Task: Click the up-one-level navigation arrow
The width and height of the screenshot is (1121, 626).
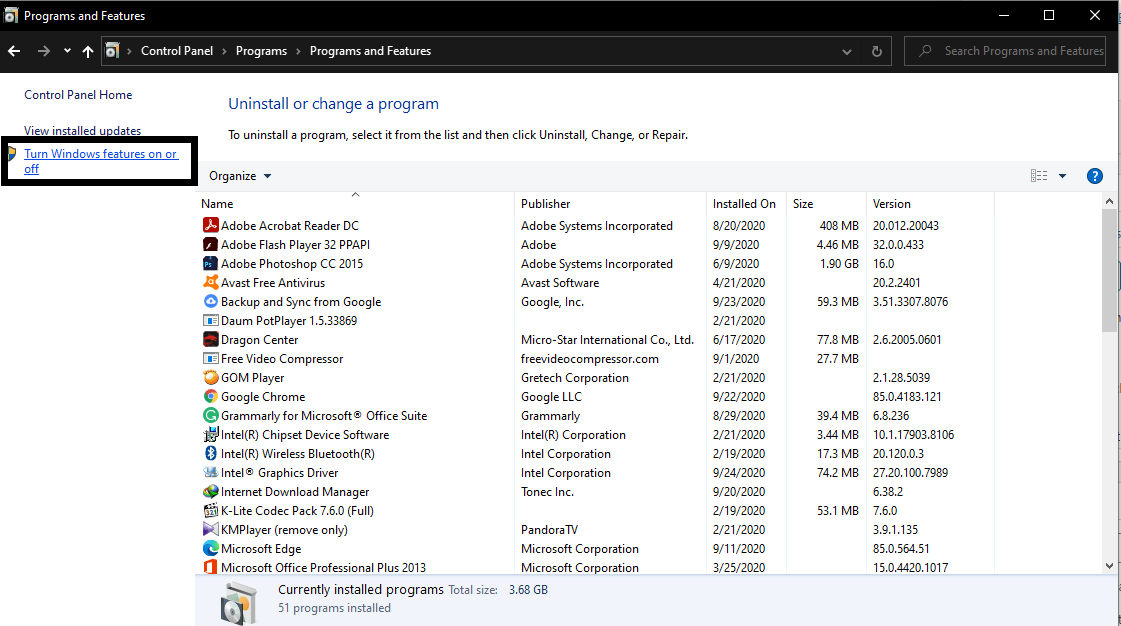Action: (x=87, y=51)
